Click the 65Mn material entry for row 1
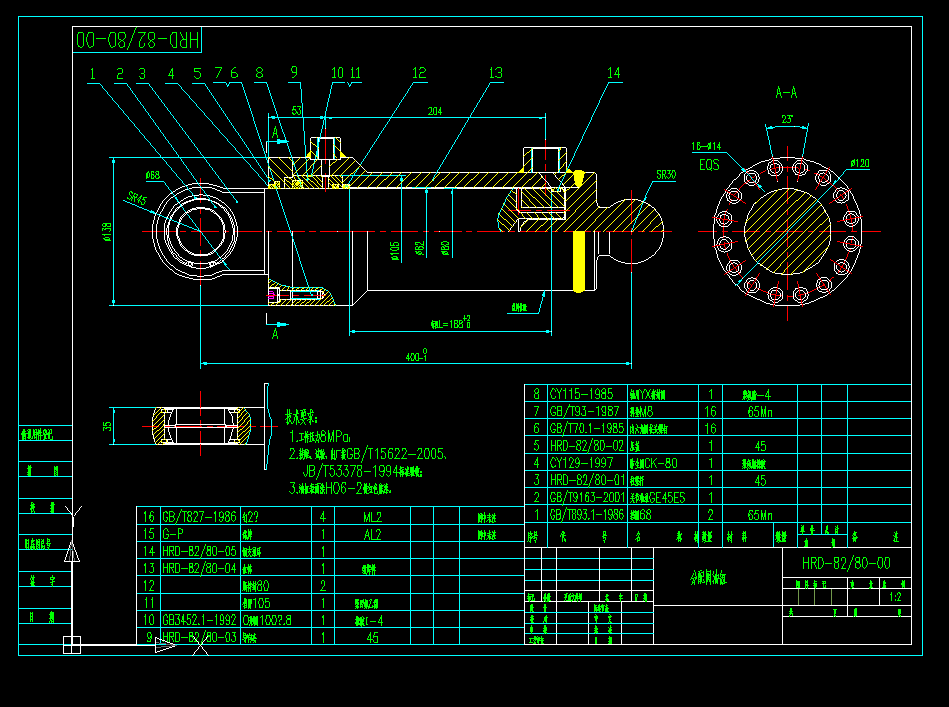This screenshot has height=707, width=949. pos(762,512)
